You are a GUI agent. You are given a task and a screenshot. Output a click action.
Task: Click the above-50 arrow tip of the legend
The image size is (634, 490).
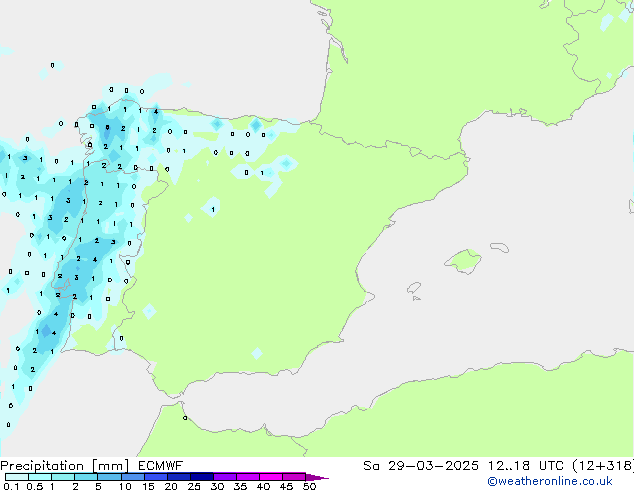[317, 477]
